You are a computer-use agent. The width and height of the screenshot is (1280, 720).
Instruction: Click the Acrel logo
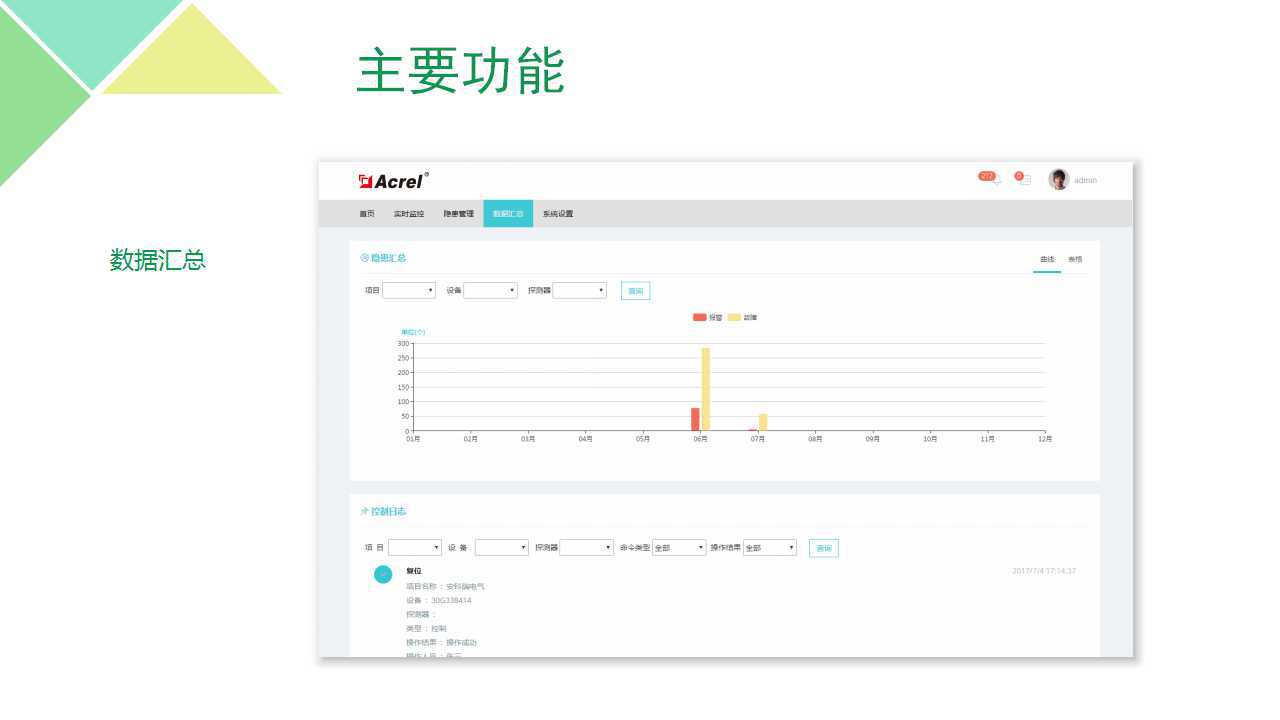coord(393,180)
